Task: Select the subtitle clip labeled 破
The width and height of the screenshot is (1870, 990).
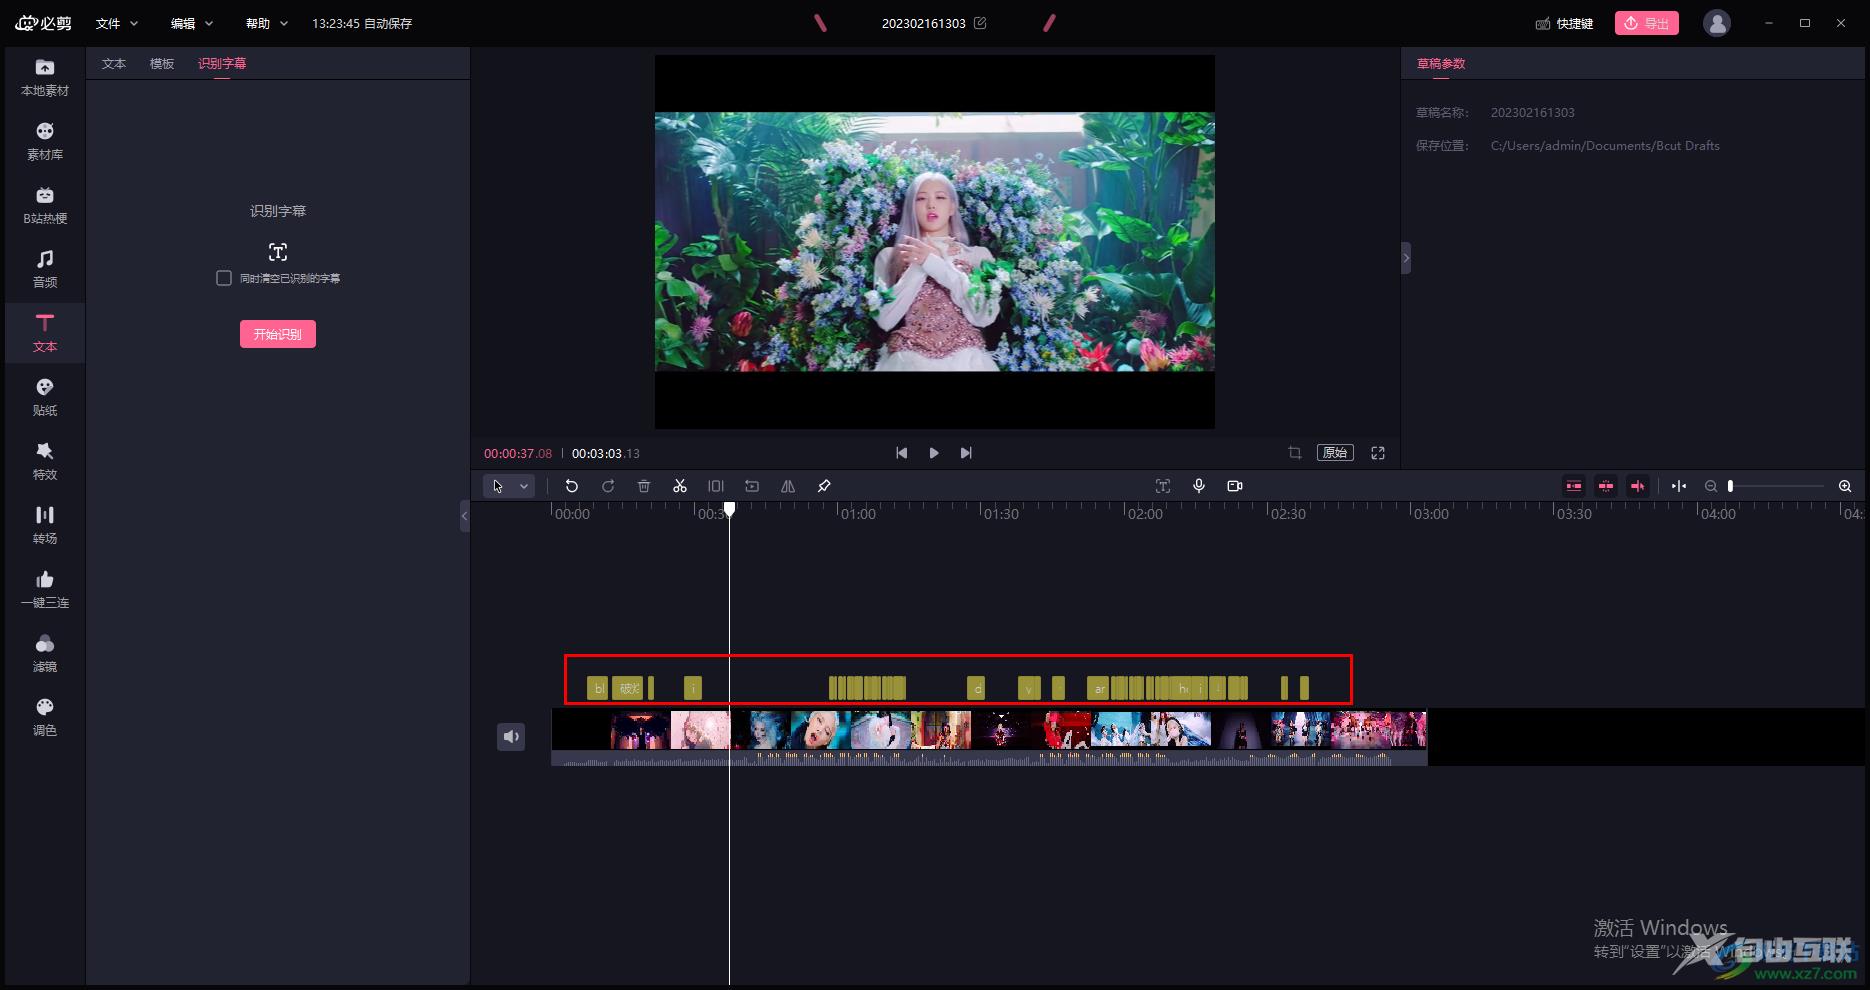Action: point(628,688)
